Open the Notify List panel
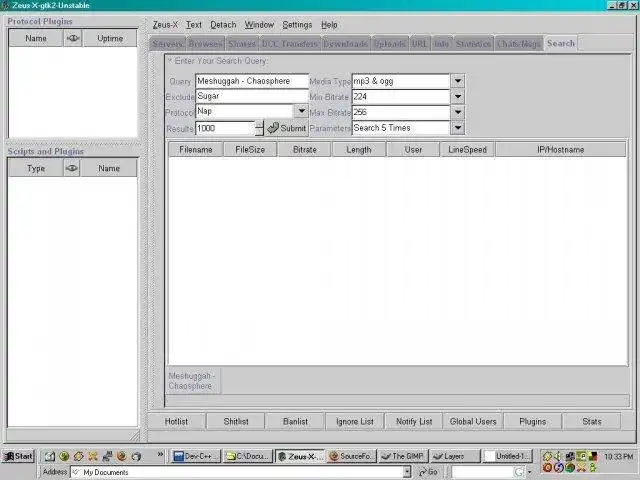Viewport: 640px width, 480px height. (x=414, y=421)
